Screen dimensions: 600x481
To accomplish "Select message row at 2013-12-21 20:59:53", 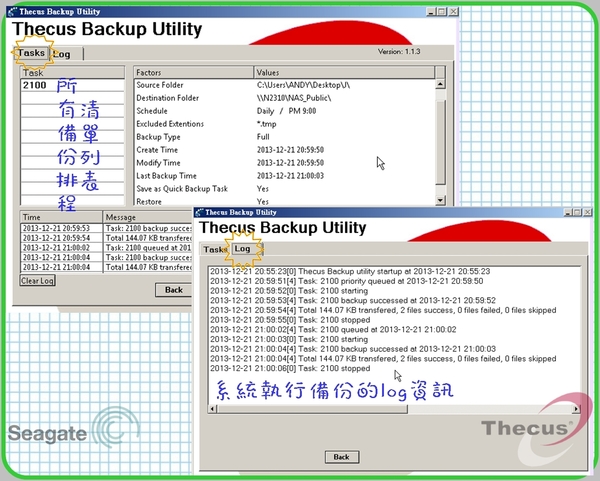I will [x=106, y=228].
